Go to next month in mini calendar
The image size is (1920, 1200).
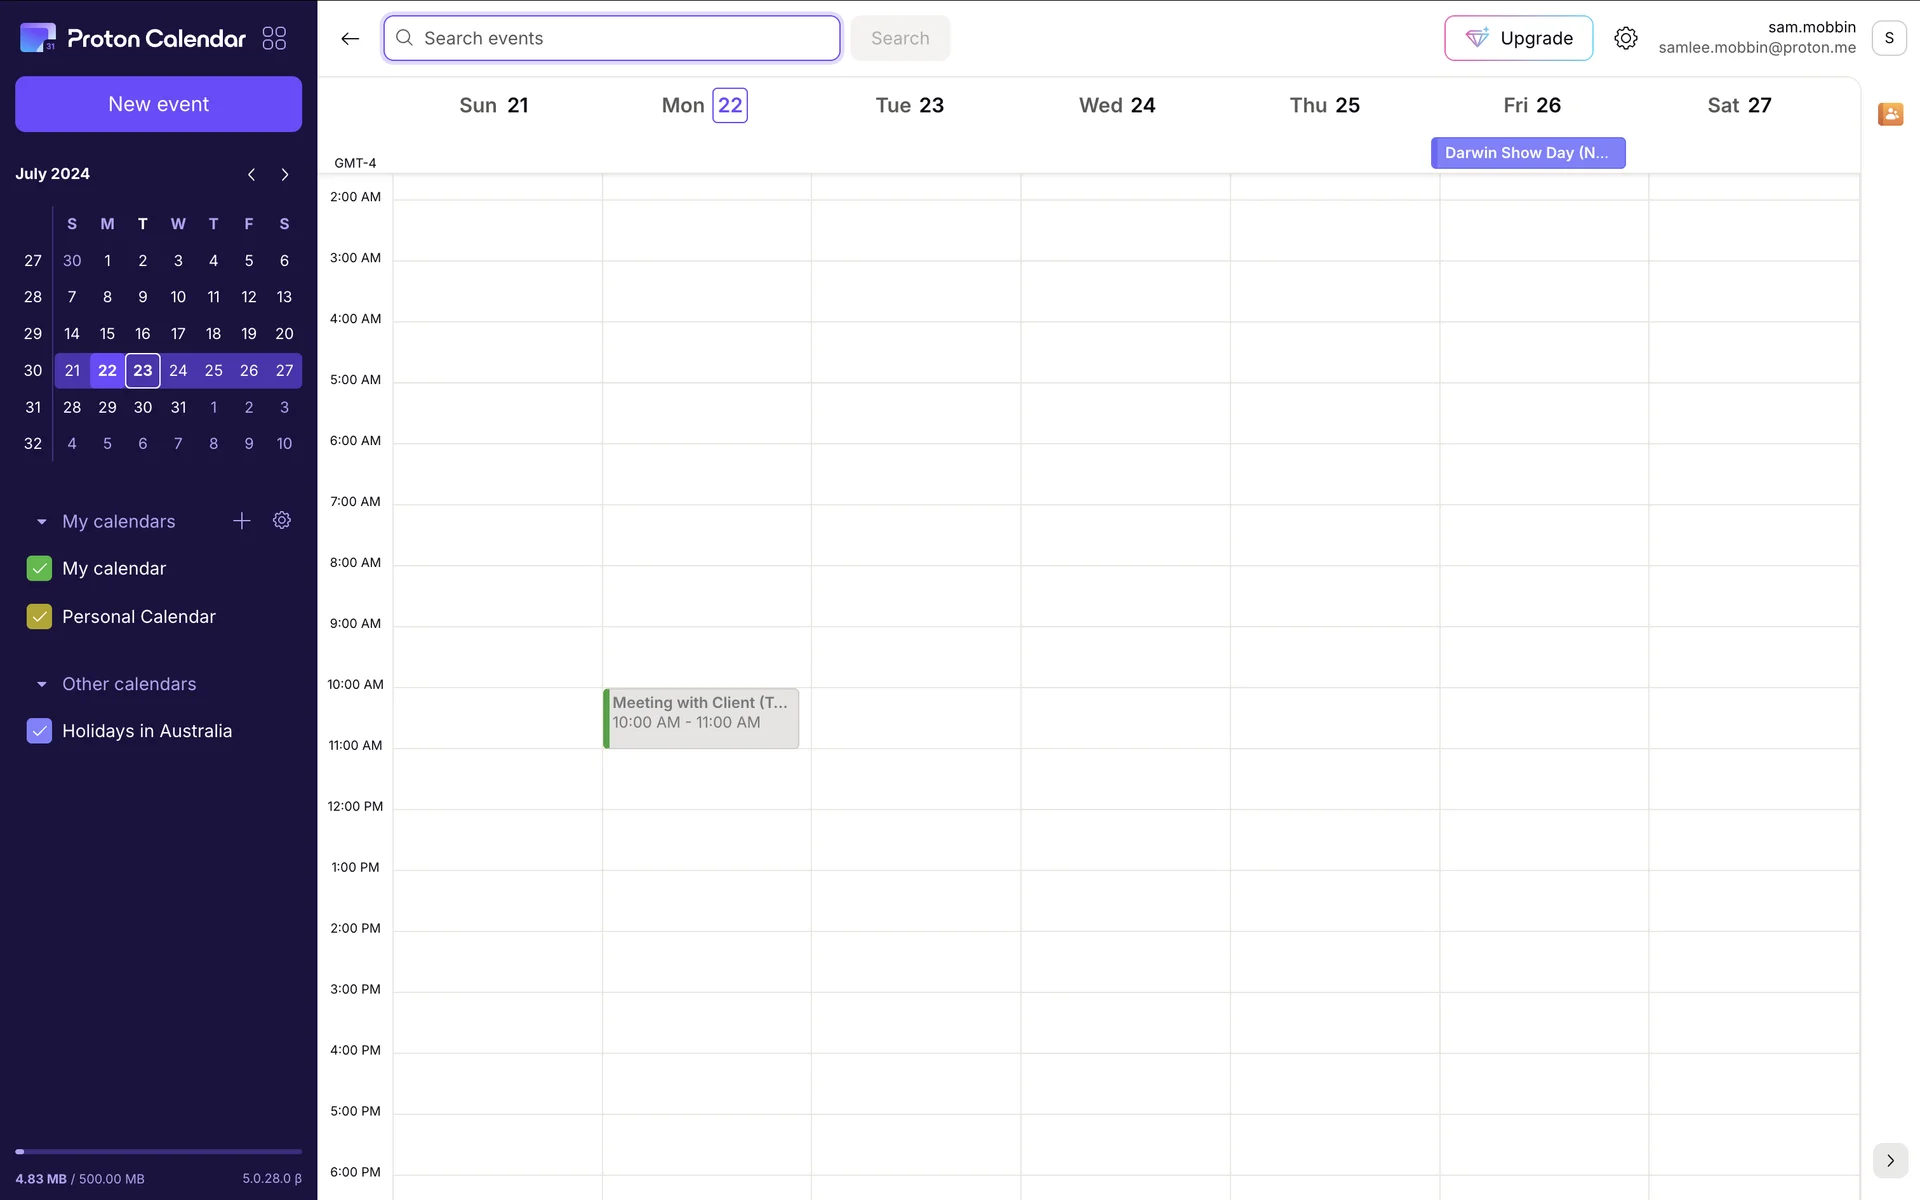click(285, 174)
